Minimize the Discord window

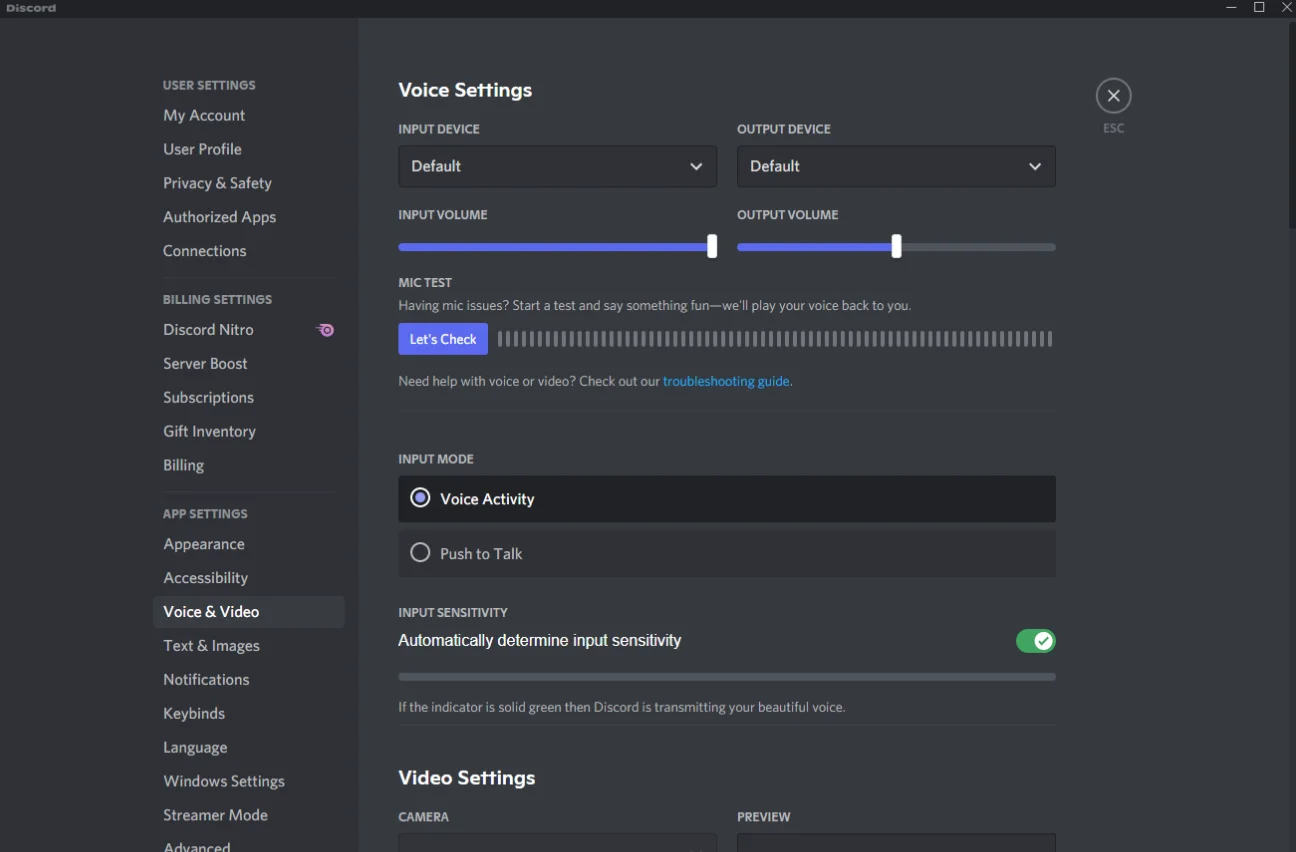tap(1231, 8)
